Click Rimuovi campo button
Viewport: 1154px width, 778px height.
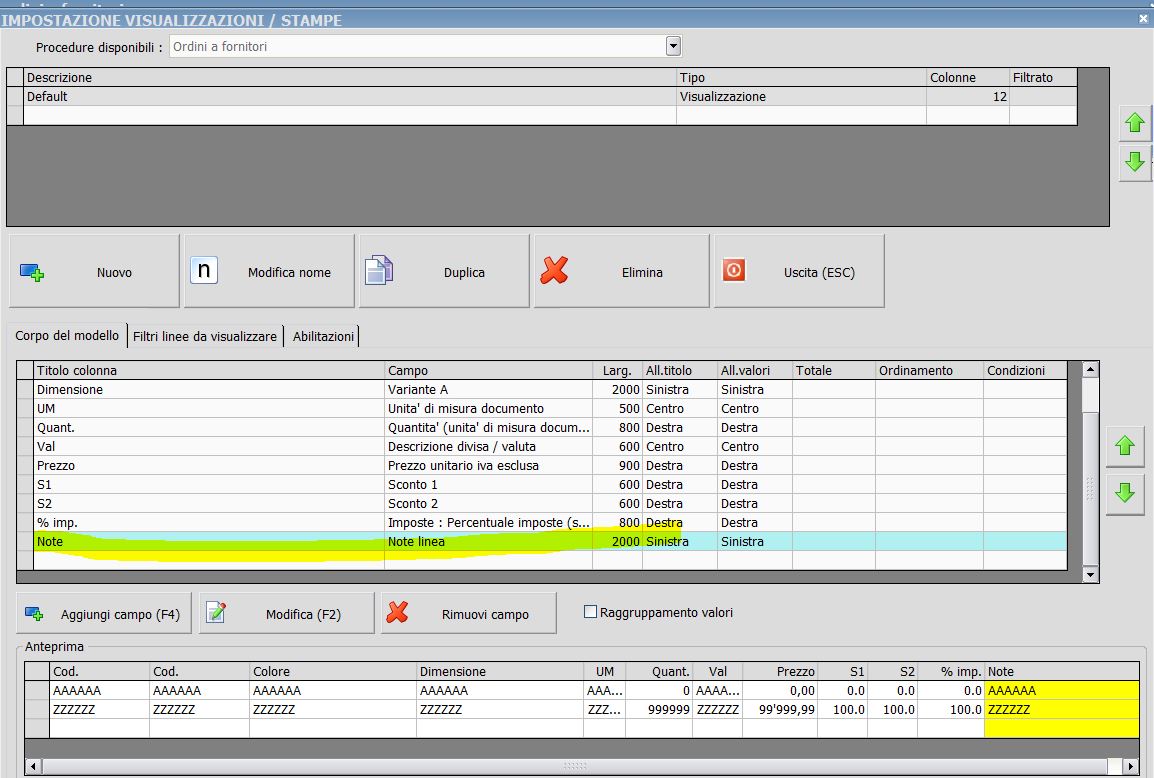point(468,614)
